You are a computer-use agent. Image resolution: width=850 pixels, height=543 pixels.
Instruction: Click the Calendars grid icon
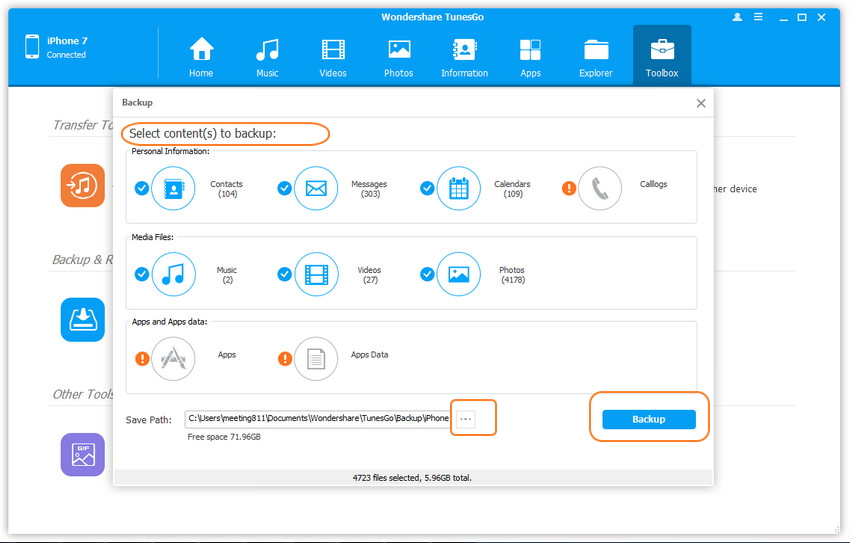pos(458,188)
